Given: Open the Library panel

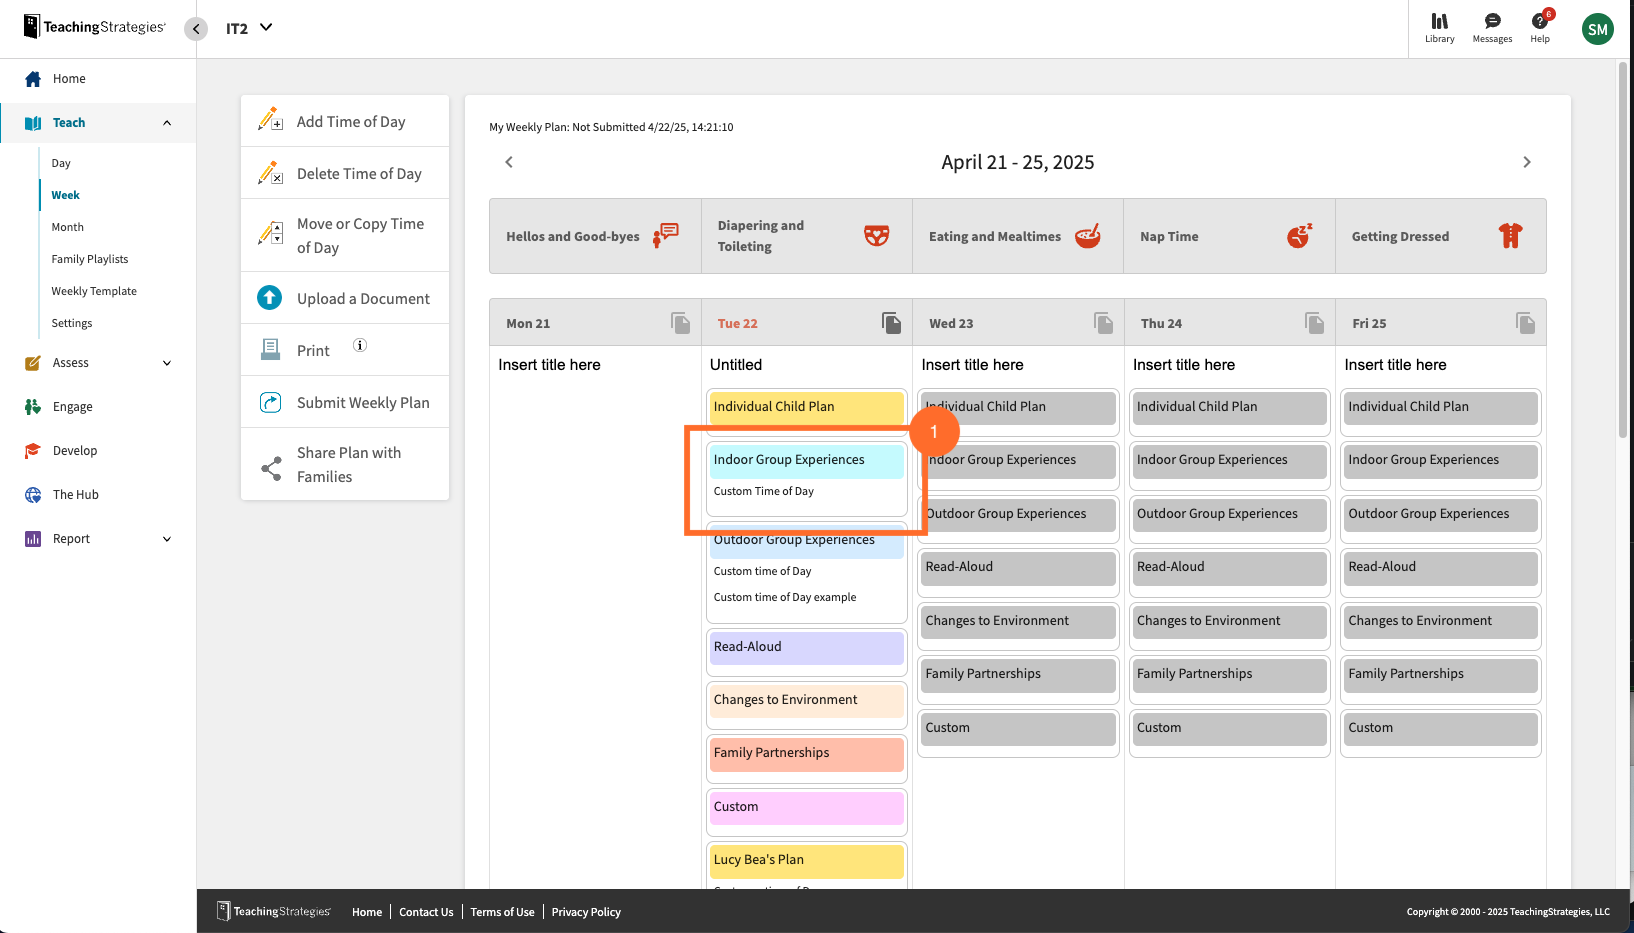Looking at the screenshot, I should click(x=1439, y=22).
